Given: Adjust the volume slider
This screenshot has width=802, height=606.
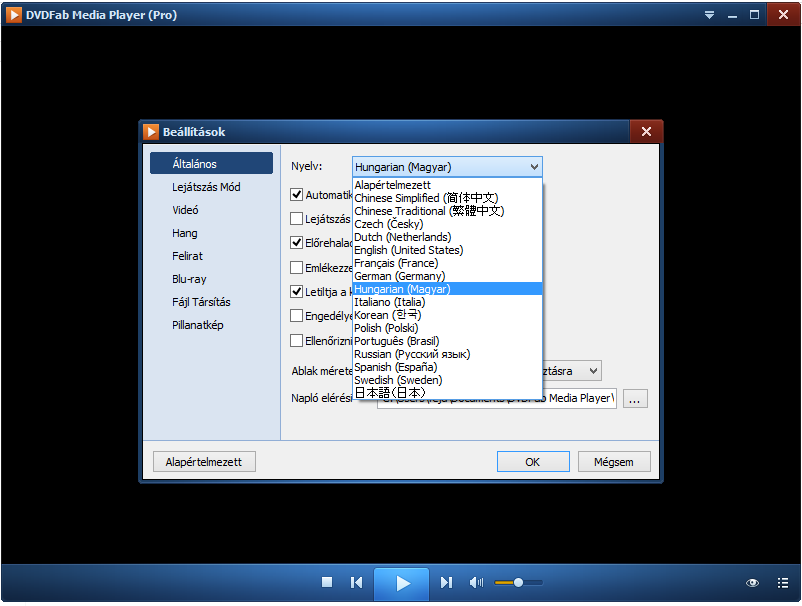Looking at the screenshot, I should click(518, 583).
